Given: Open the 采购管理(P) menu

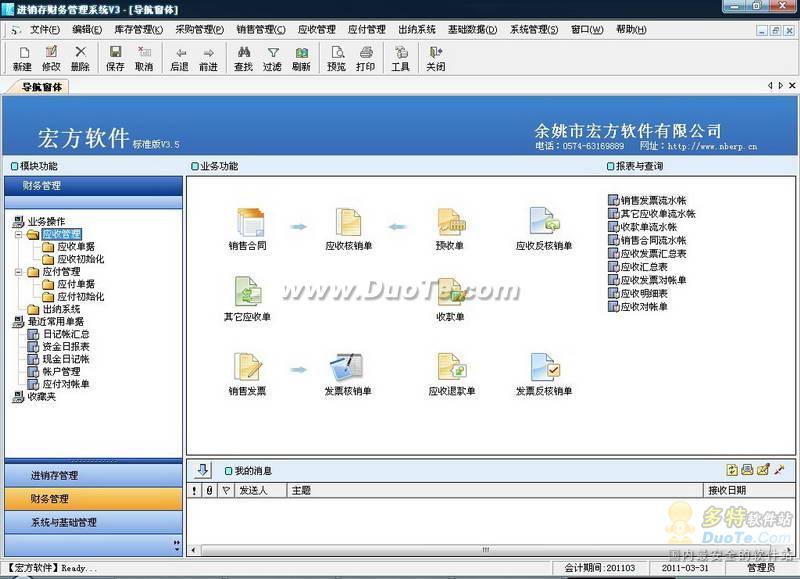Looking at the screenshot, I should pos(199,30).
